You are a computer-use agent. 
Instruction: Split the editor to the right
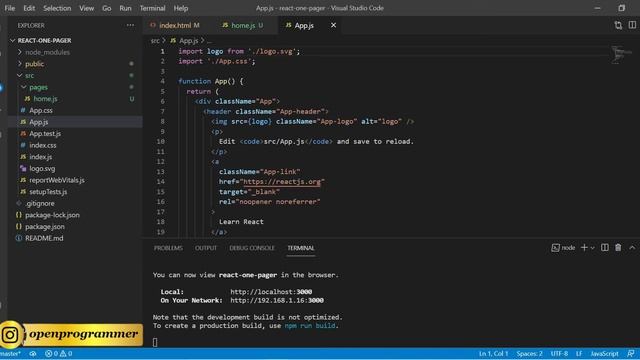632,25
